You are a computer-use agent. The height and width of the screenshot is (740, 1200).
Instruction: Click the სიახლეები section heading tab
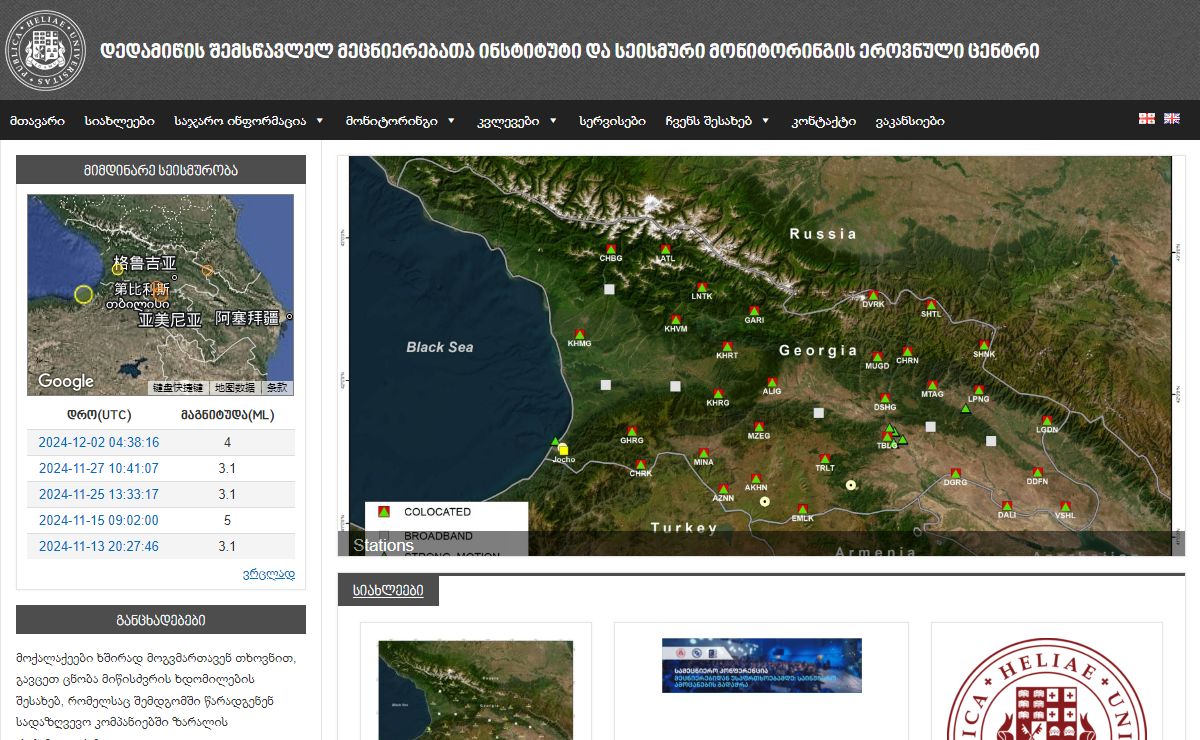pyautogui.click(x=388, y=590)
